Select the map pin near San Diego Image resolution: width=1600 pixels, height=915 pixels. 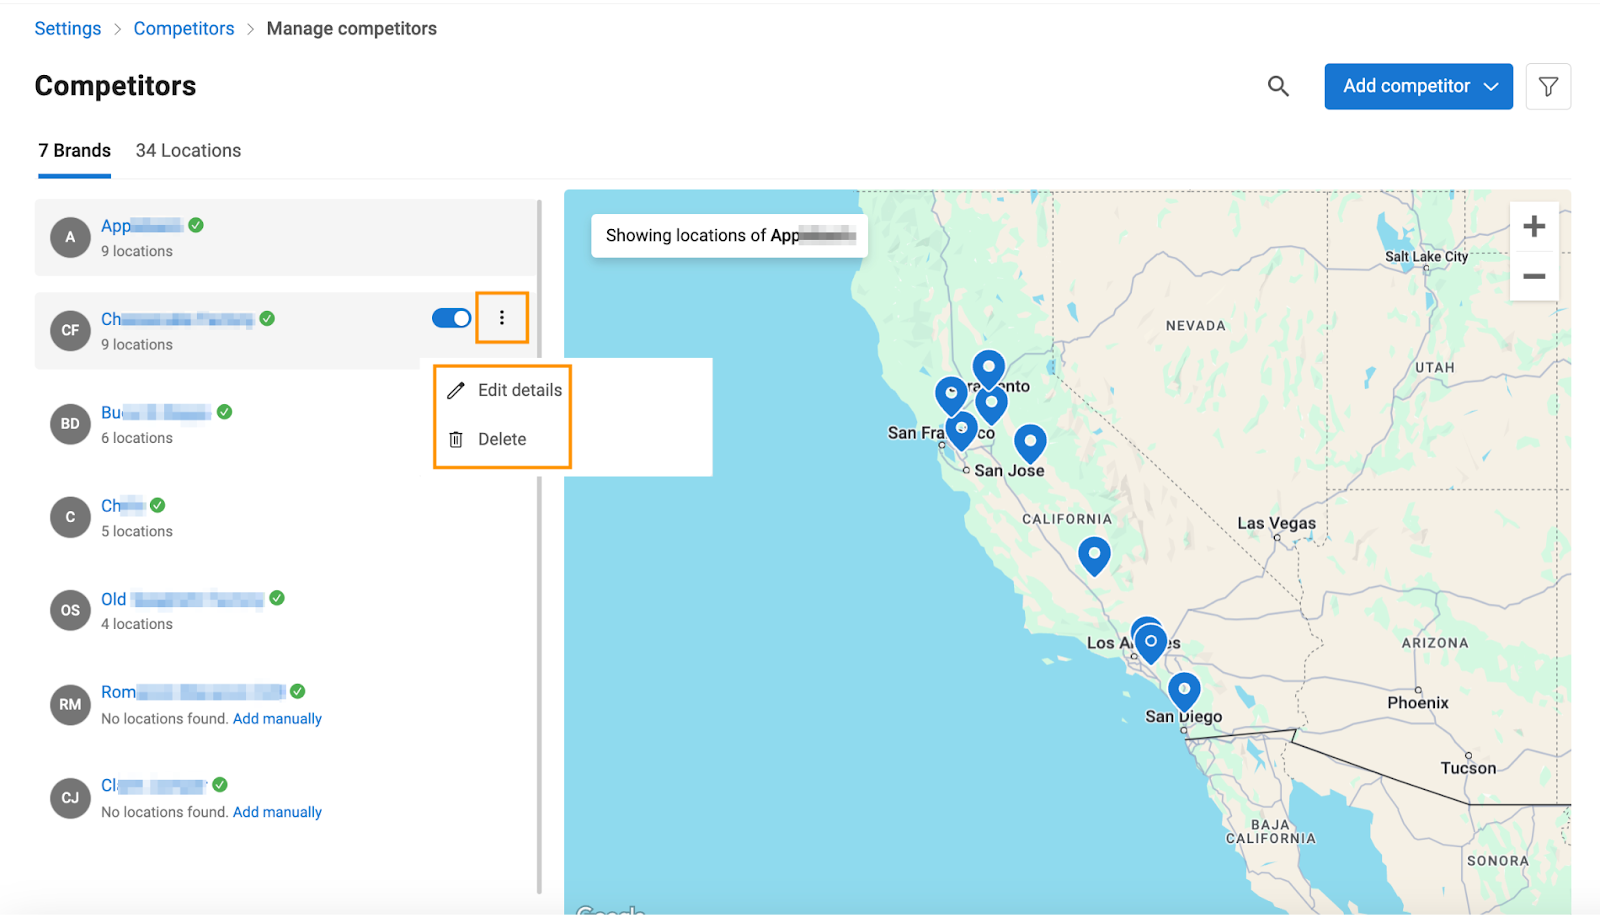[x=1184, y=690]
